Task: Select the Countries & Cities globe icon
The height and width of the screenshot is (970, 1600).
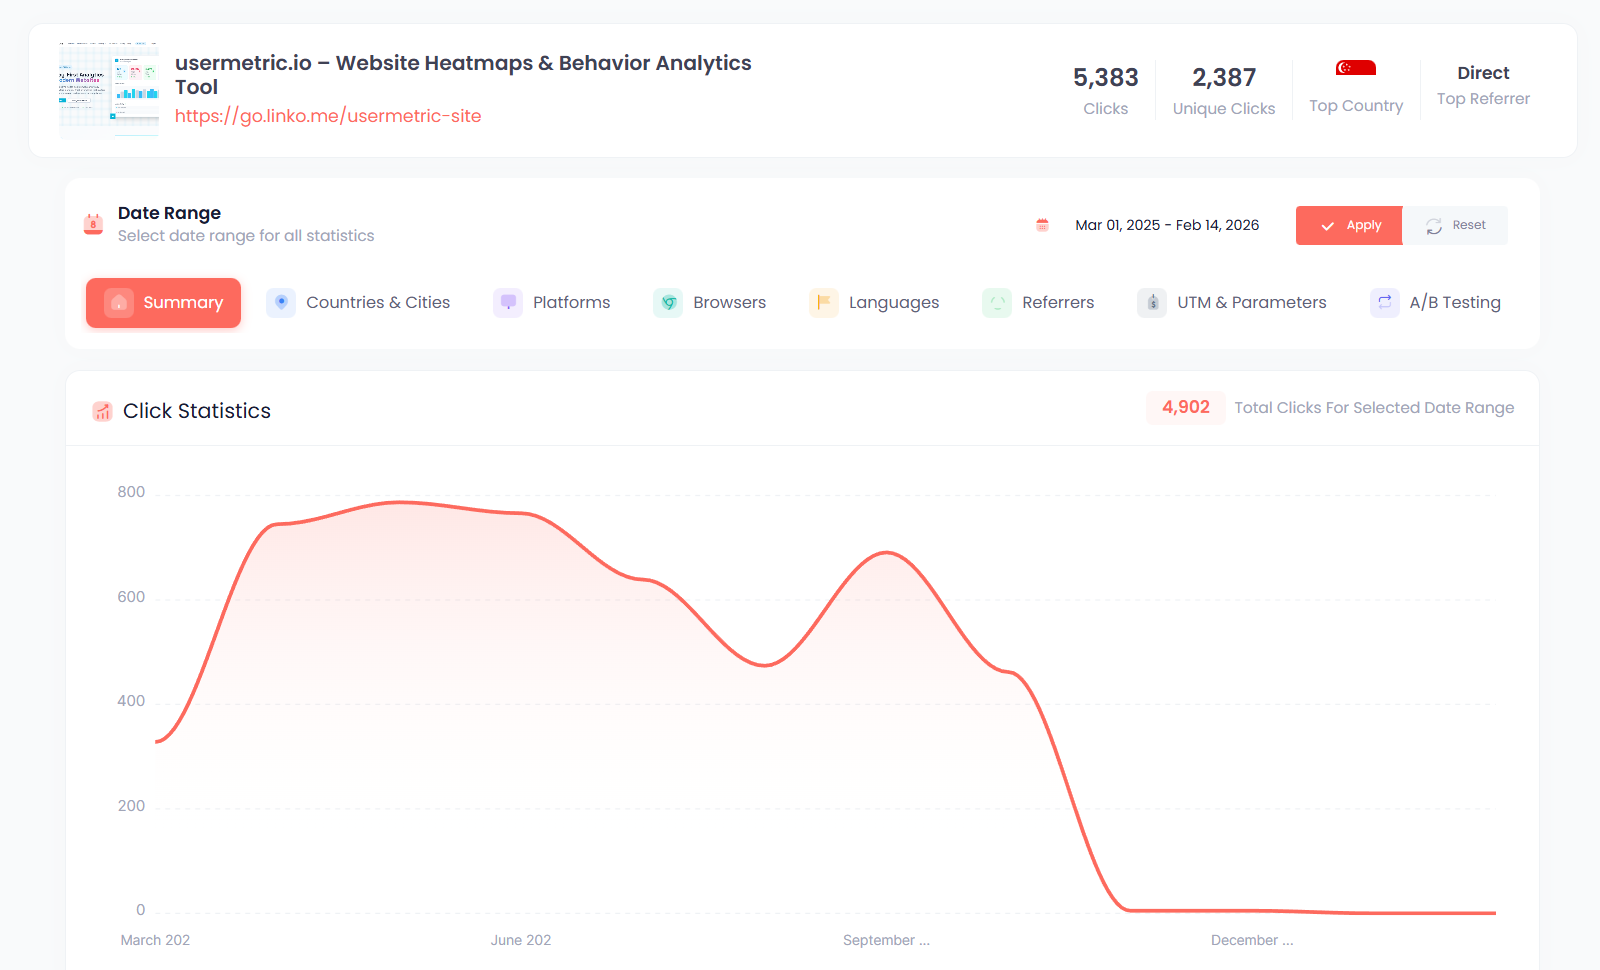Action: 280,302
